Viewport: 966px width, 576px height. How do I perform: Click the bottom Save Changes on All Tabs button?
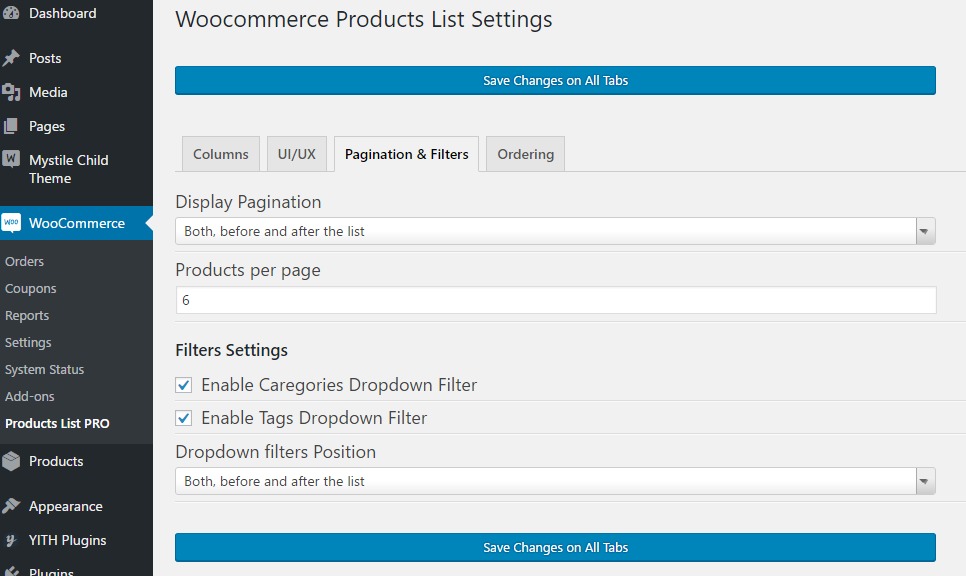pos(555,547)
